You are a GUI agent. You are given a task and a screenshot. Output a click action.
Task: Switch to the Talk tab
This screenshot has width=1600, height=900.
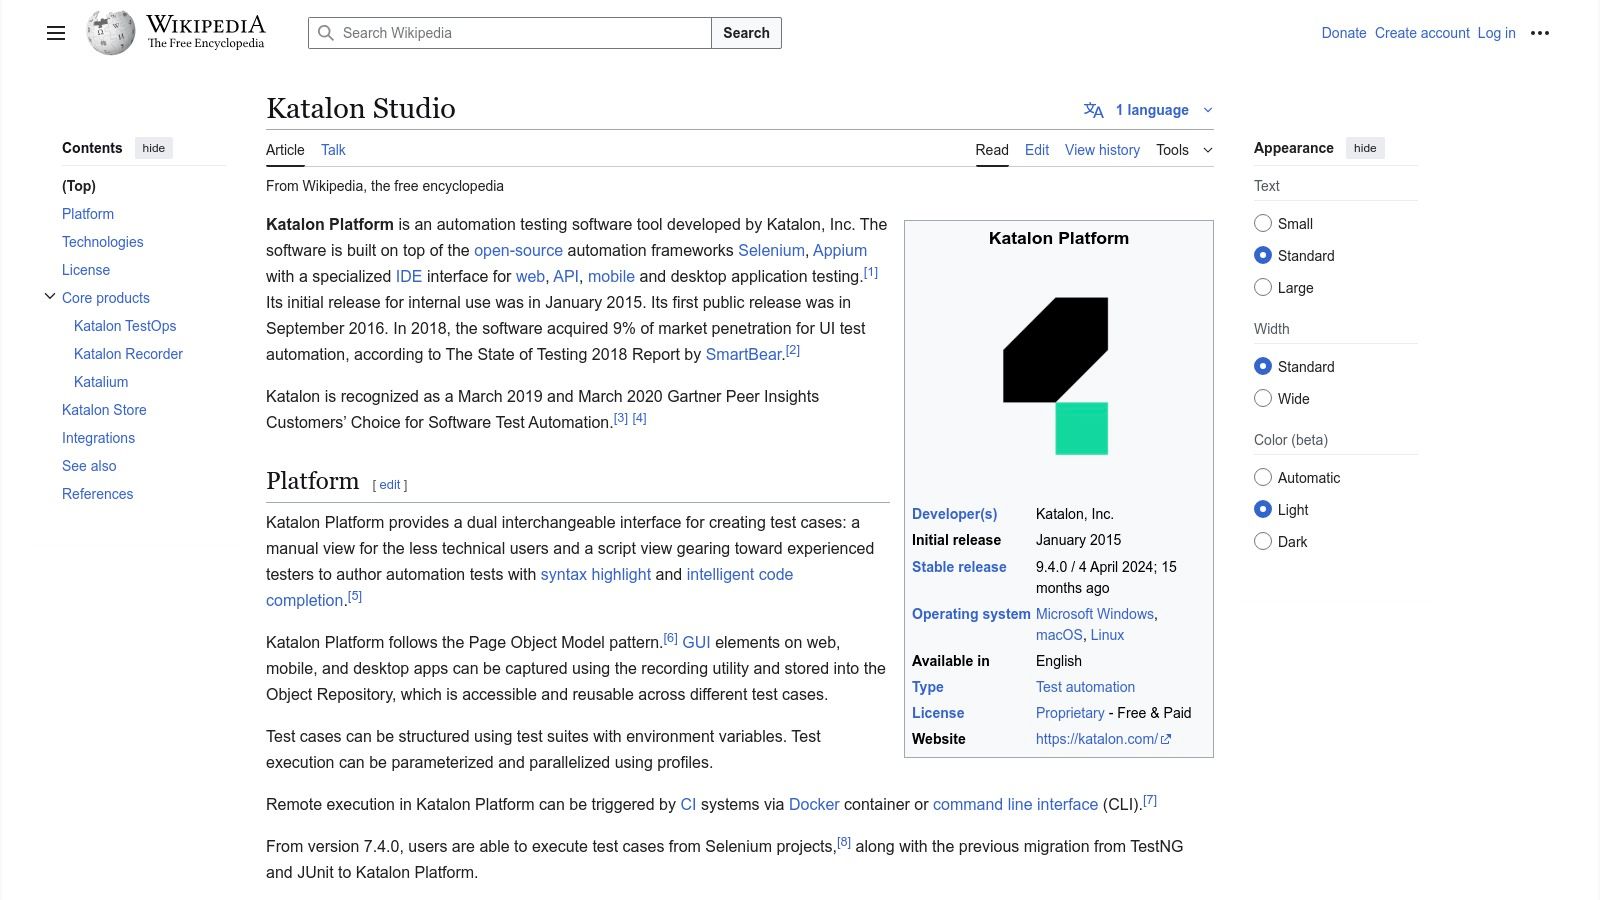[x=333, y=150]
